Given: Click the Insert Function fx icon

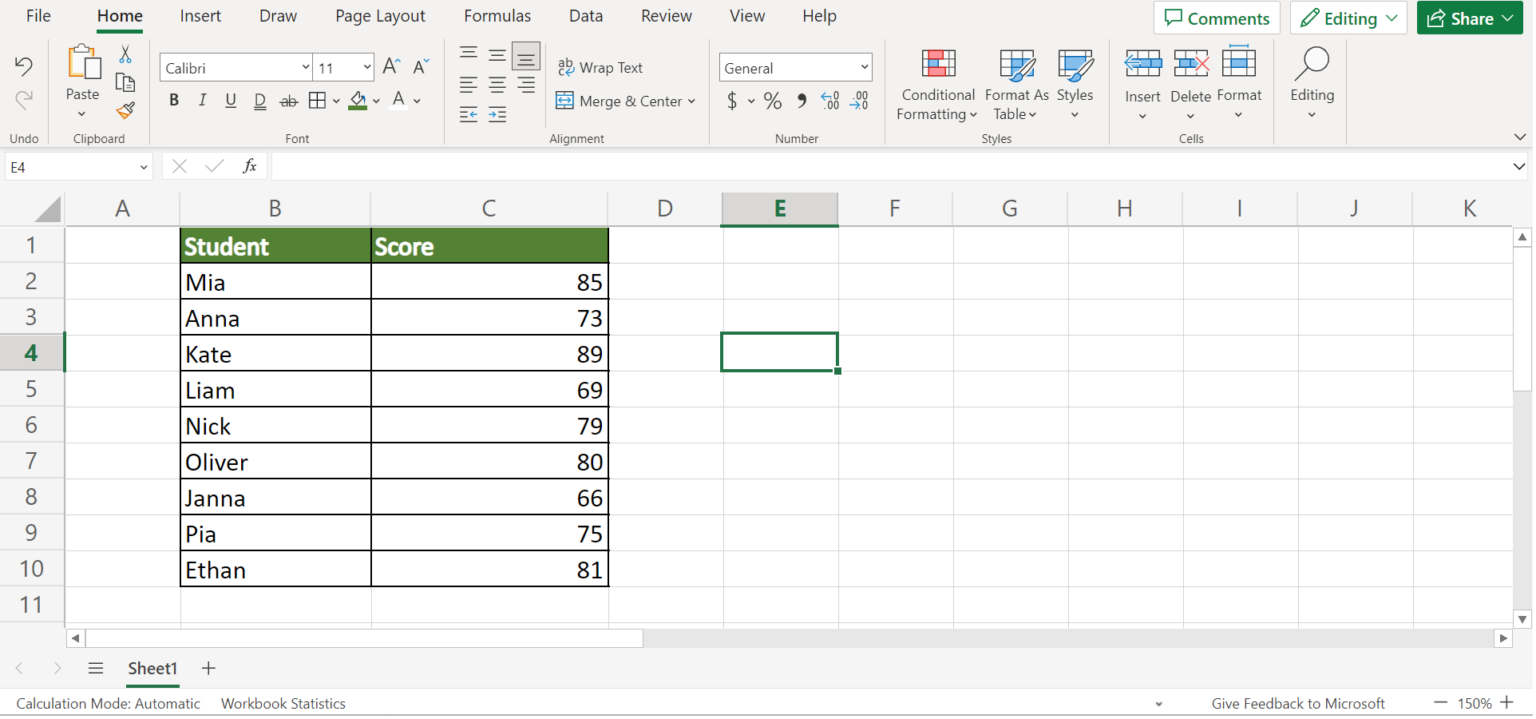Looking at the screenshot, I should [x=250, y=167].
